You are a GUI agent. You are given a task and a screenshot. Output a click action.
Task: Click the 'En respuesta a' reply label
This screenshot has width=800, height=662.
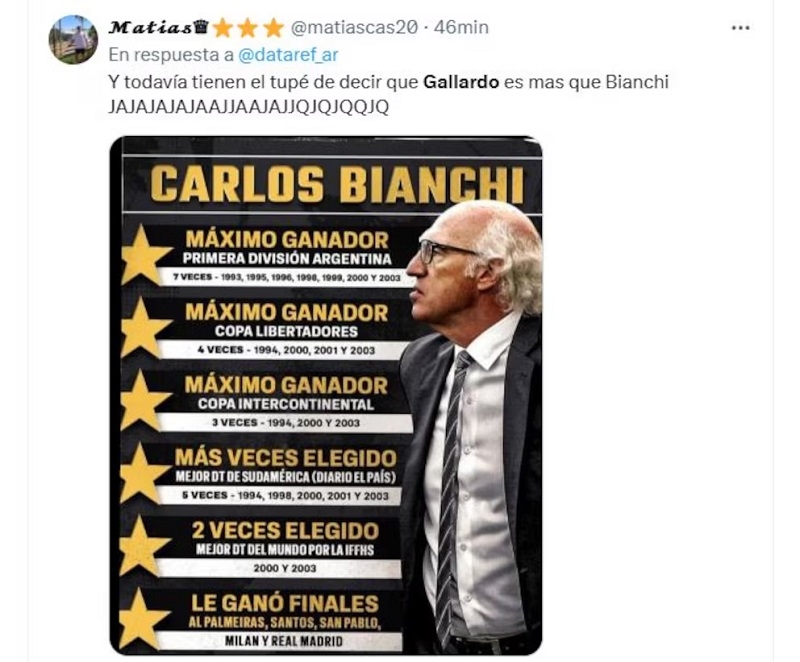pyautogui.click(x=172, y=54)
